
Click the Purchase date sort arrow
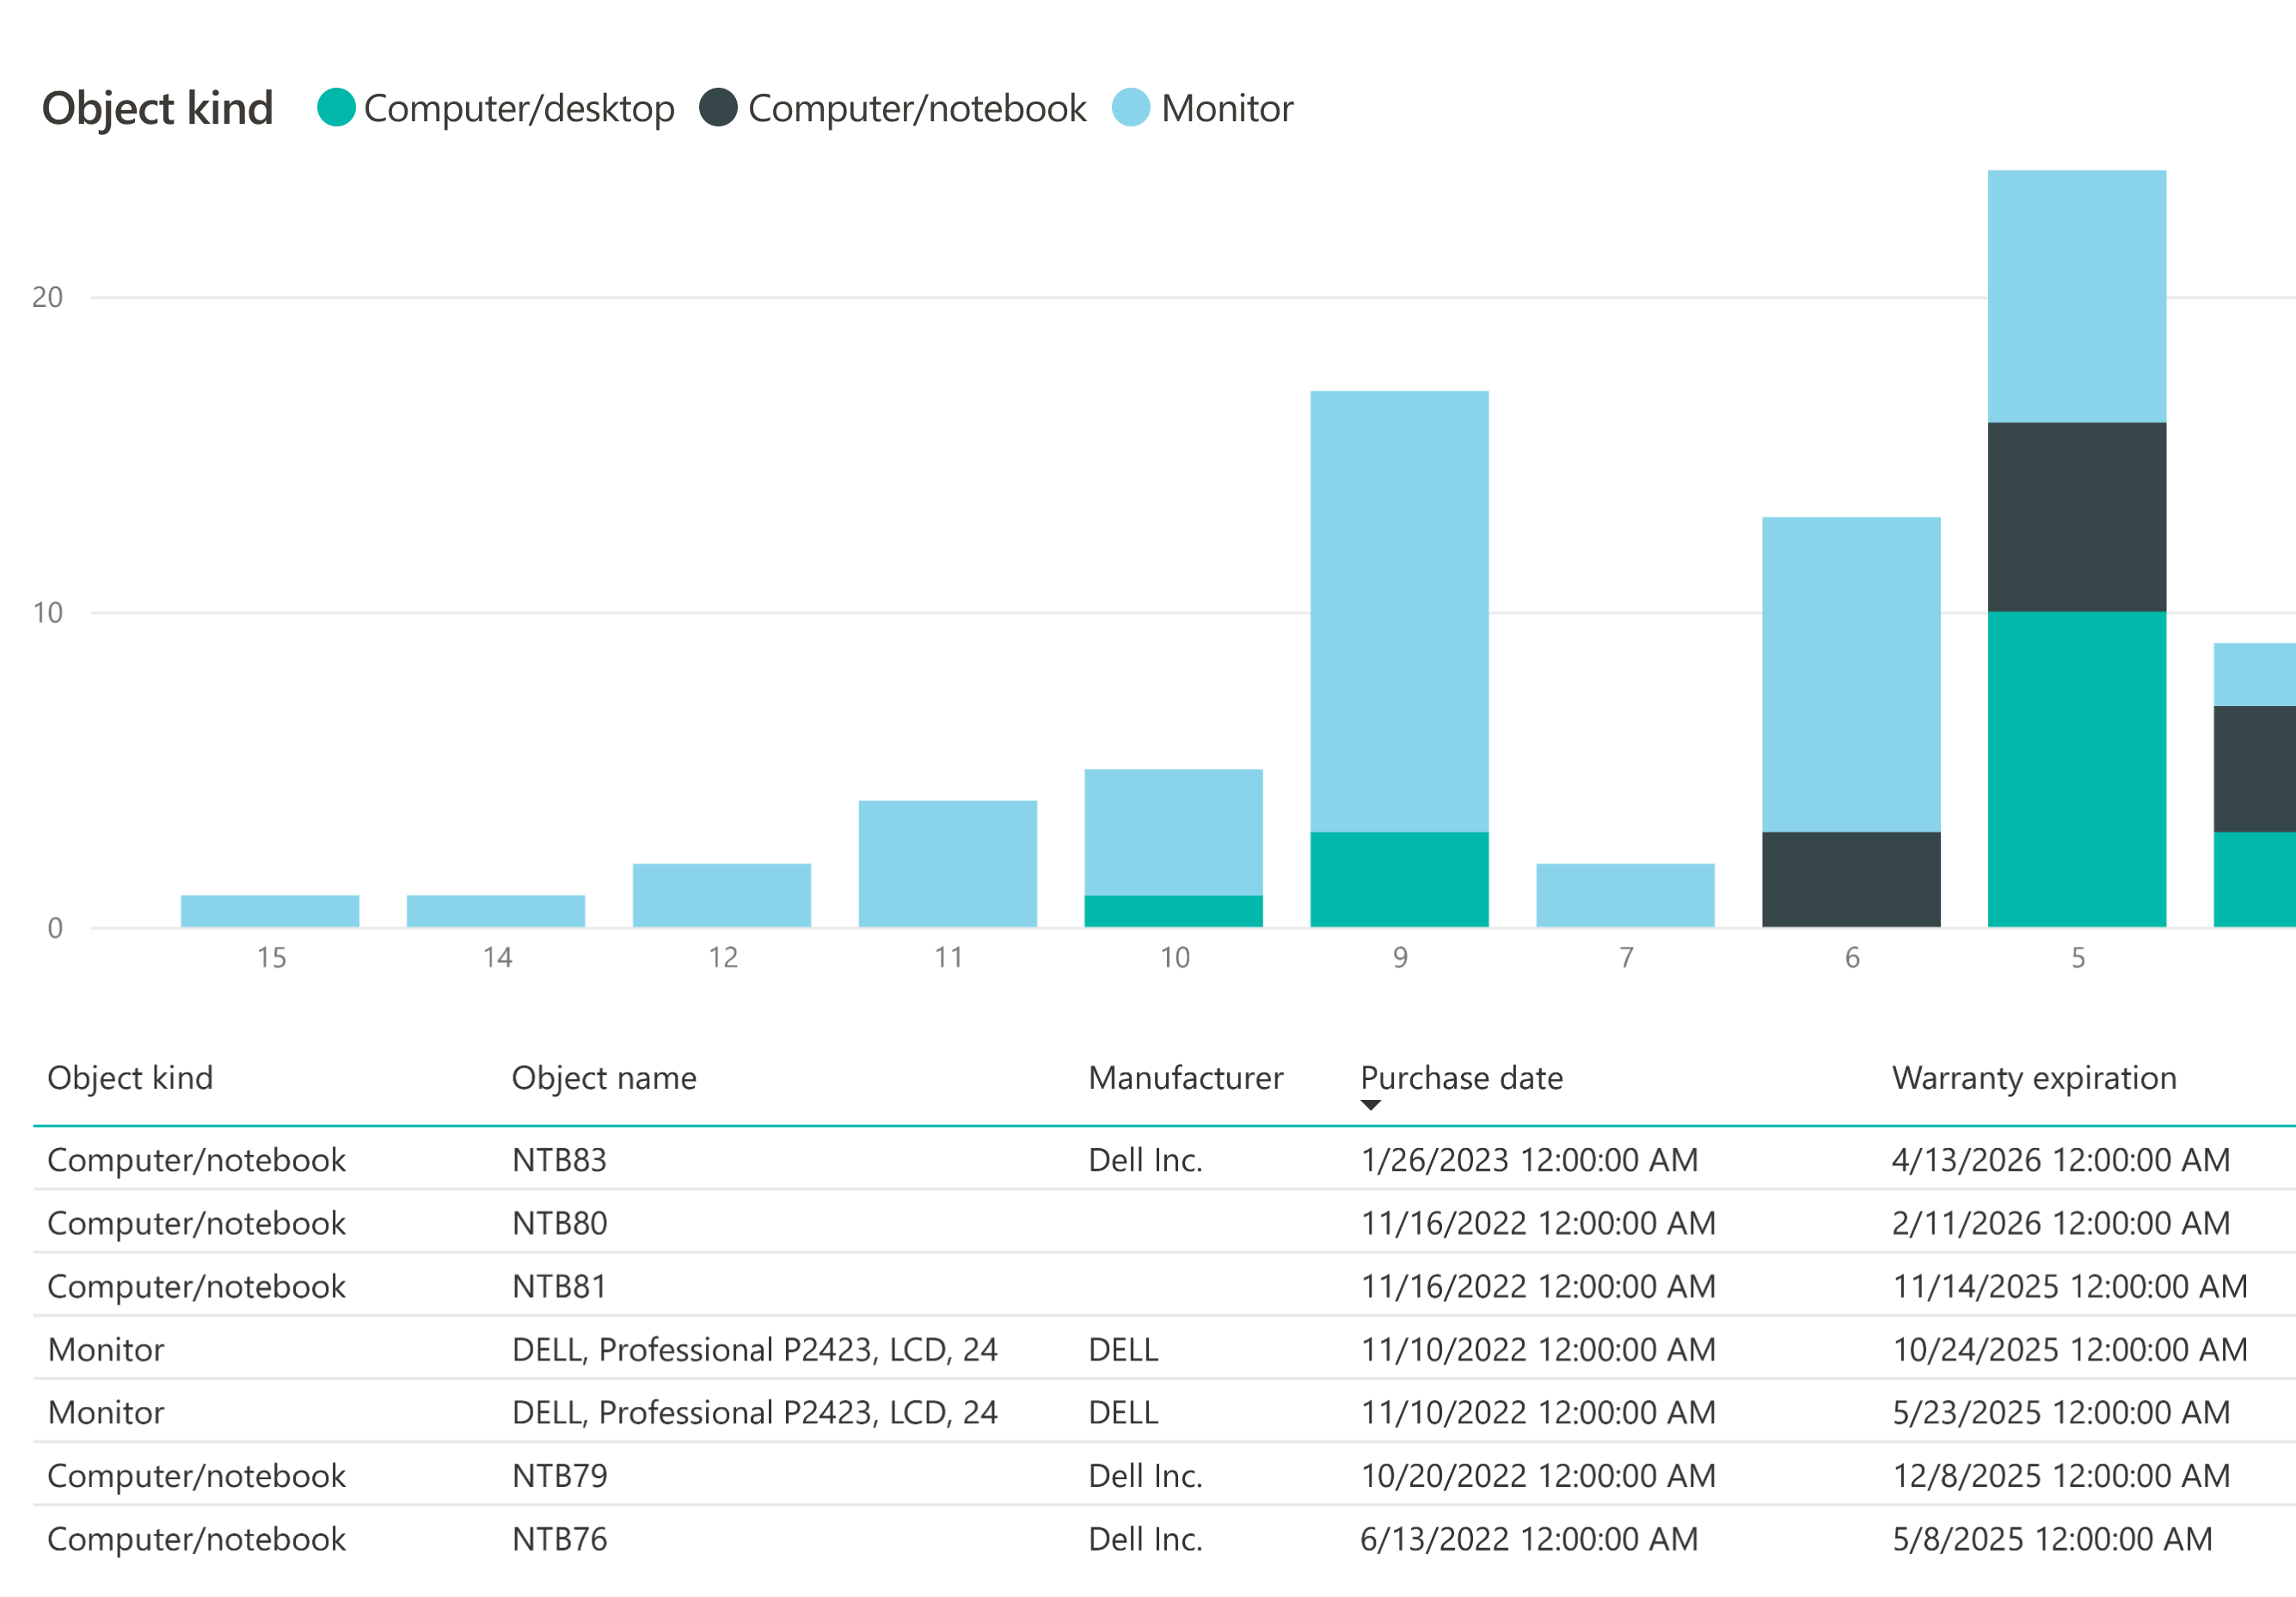tap(1371, 1105)
